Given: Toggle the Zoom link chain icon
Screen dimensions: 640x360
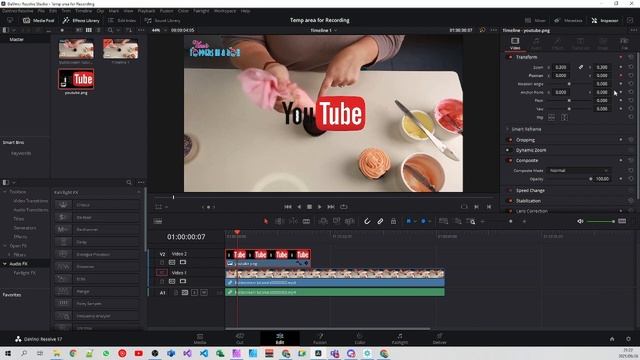Looking at the screenshot, I should tap(580, 67).
